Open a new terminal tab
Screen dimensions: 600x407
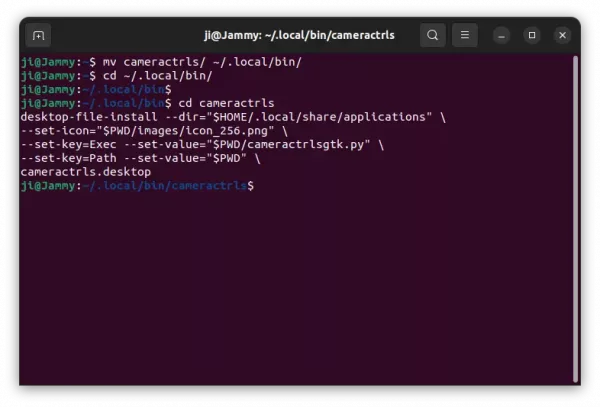38,36
